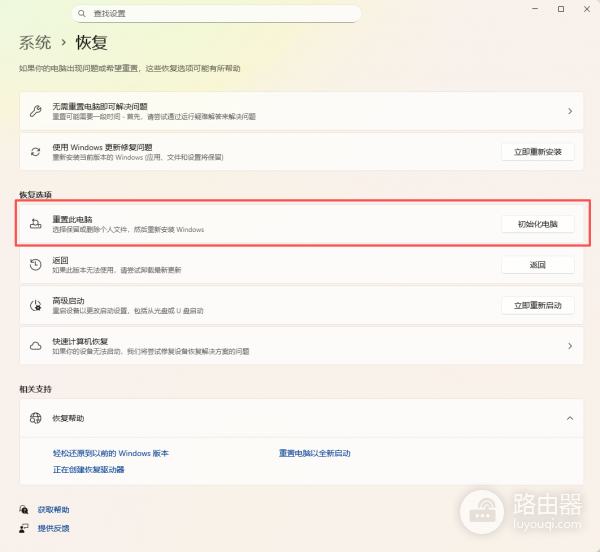Viewport: 600px width, 552px height.
Task: Click 高级启动 title text
Action: tap(68, 301)
